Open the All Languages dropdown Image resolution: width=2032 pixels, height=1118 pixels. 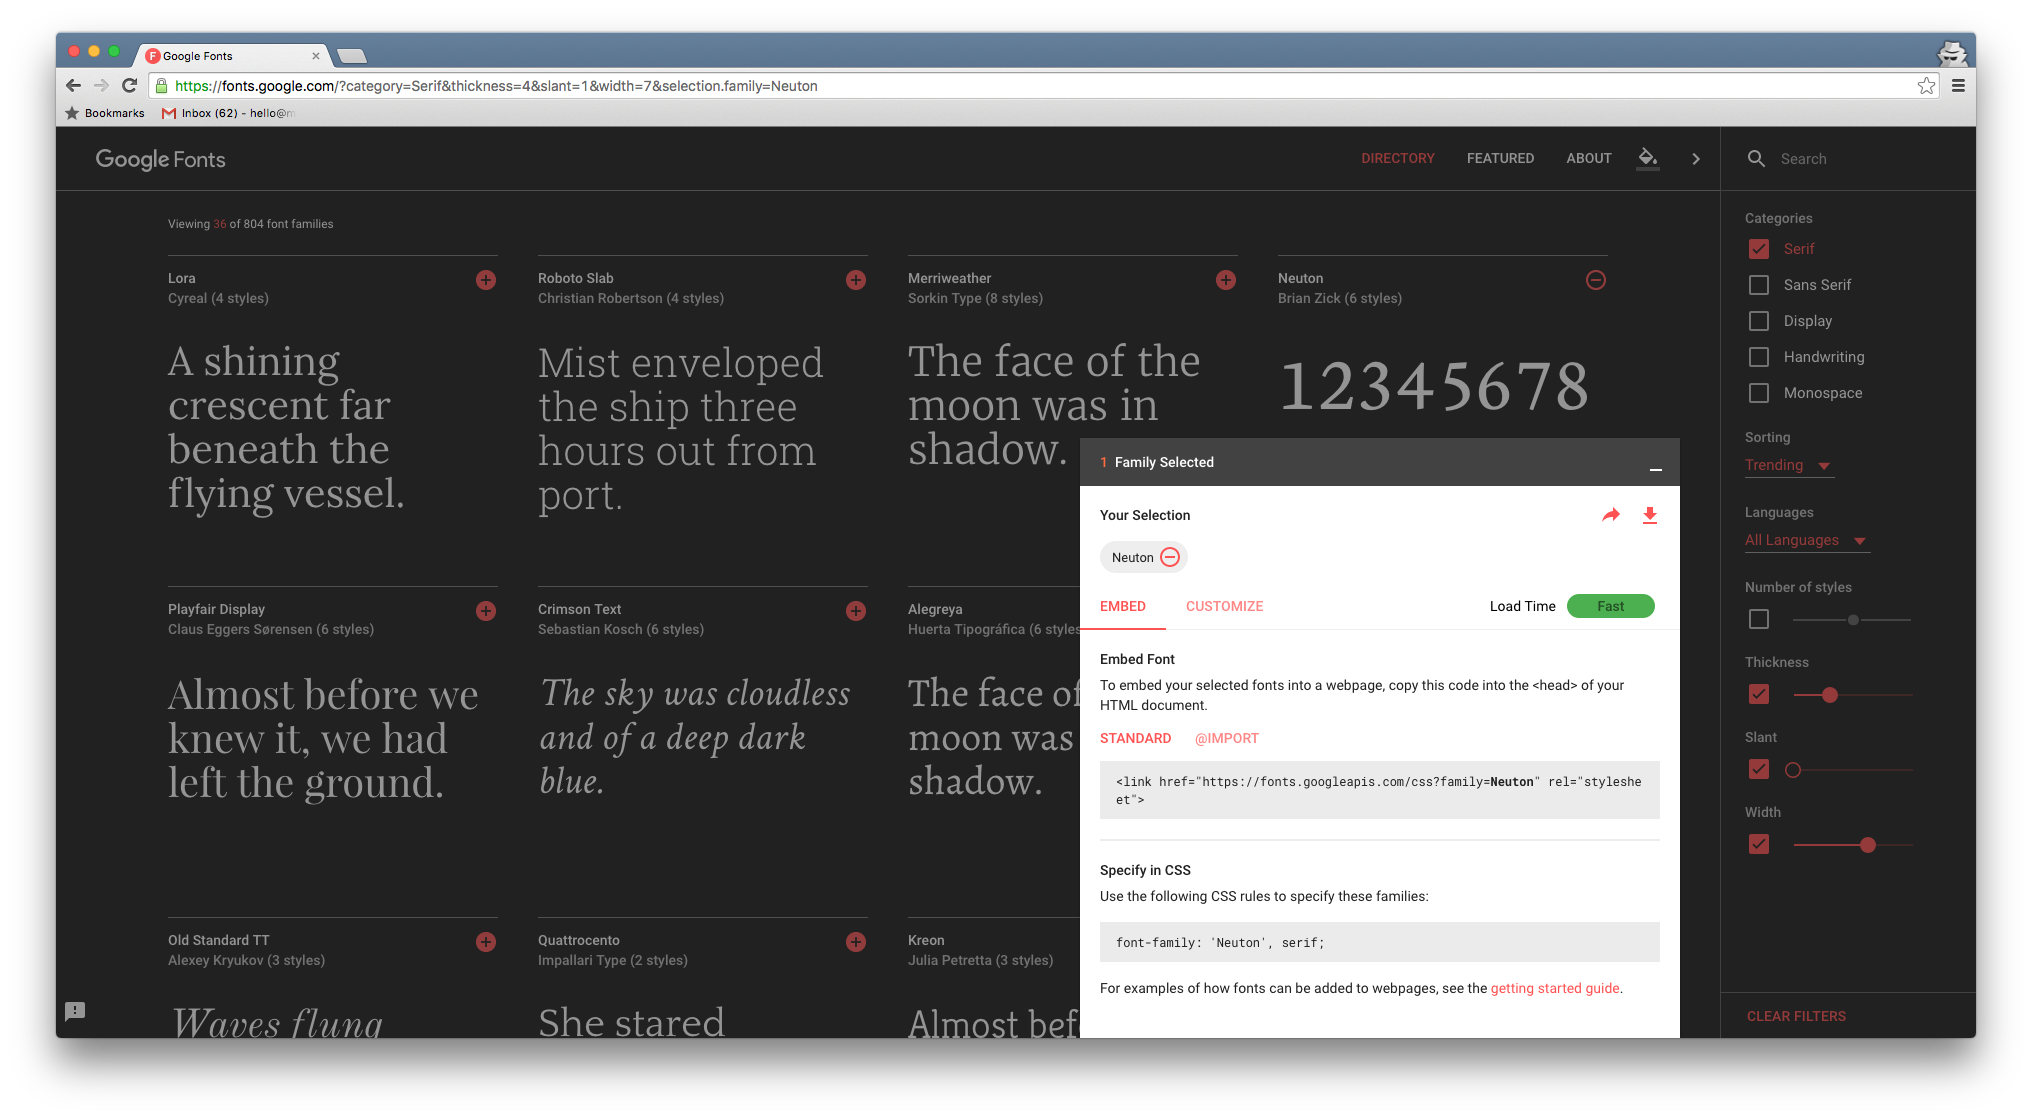point(1806,541)
